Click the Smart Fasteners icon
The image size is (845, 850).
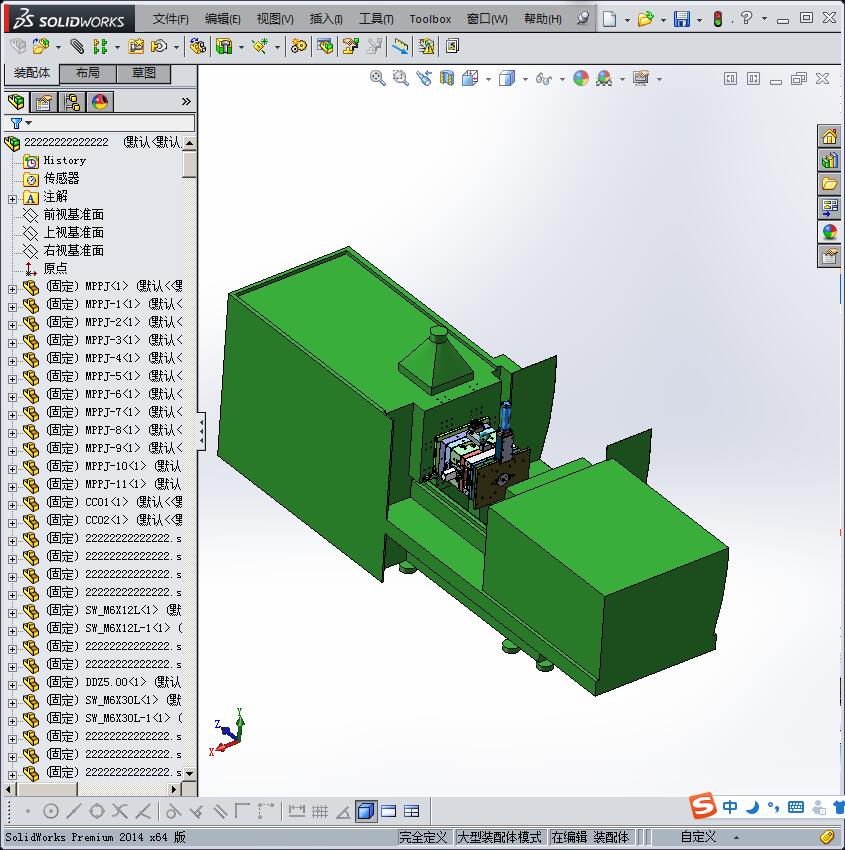click(x=136, y=47)
